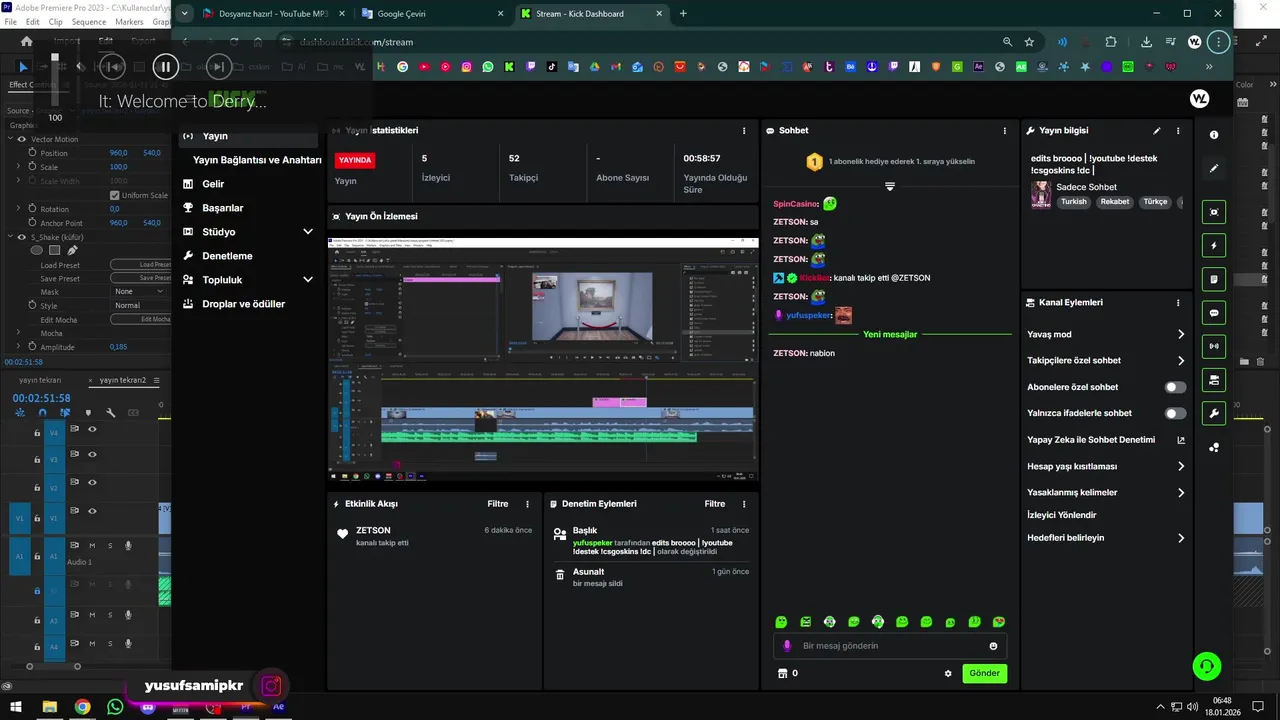Solo the A1 audio track in Premiere
Screen dimensions: 1280x720
tap(110, 546)
